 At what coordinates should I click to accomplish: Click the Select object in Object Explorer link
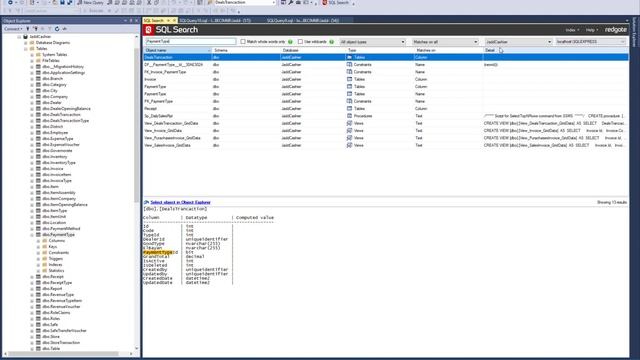[x=180, y=202]
